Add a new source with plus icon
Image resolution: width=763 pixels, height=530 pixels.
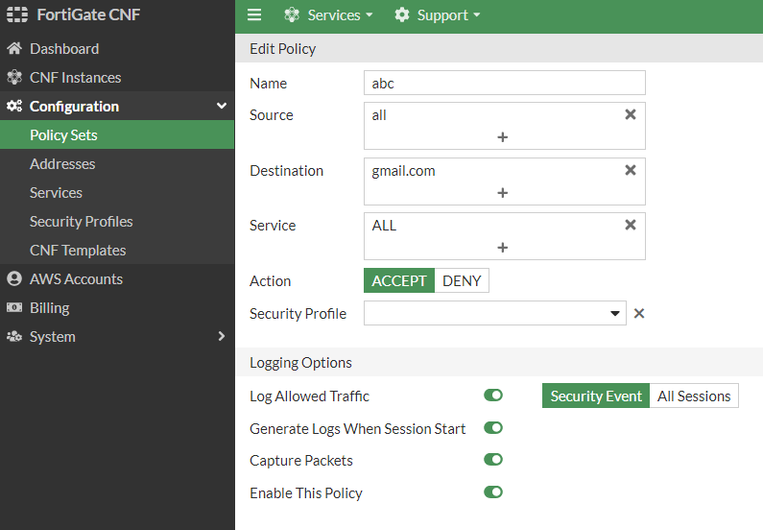coord(502,137)
